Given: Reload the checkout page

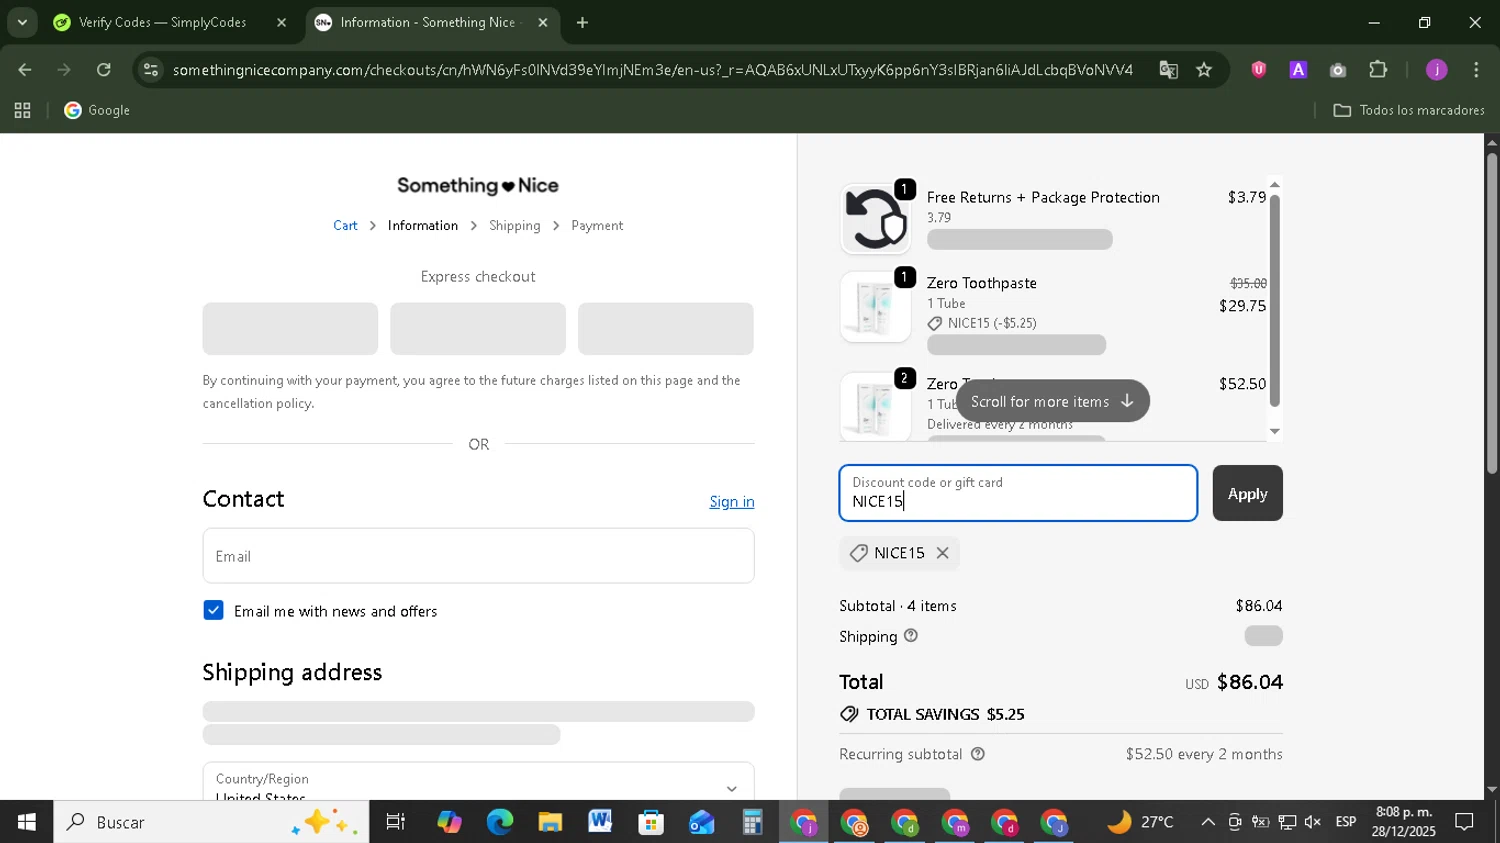Looking at the screenshot, I should [104, 70].
